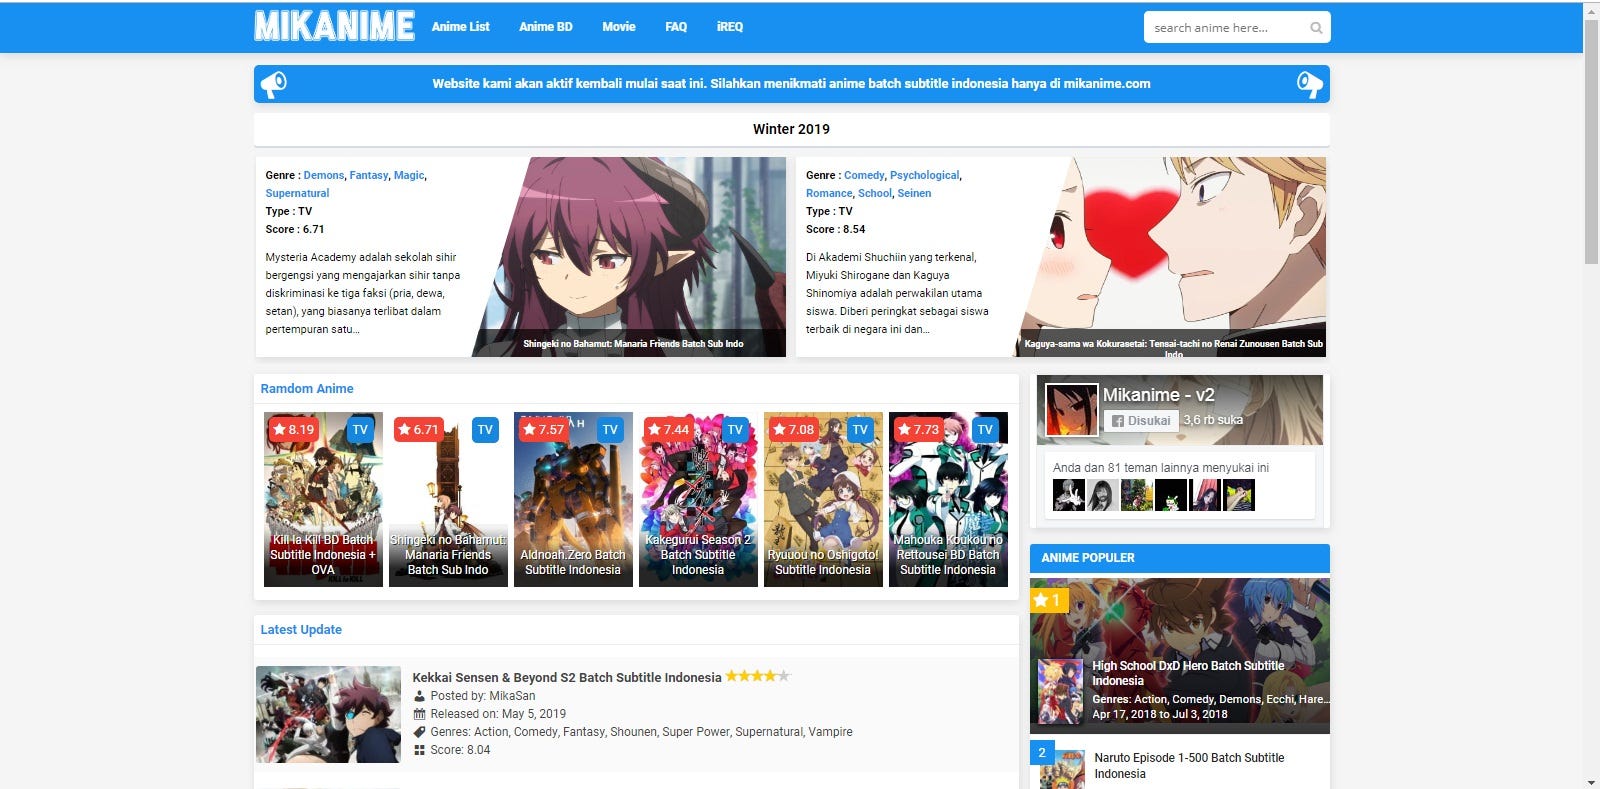This screenshot has width=1600, height=789.
Task: Click 'Released on: May 5, 2019' text
Action: coord(498,714)
